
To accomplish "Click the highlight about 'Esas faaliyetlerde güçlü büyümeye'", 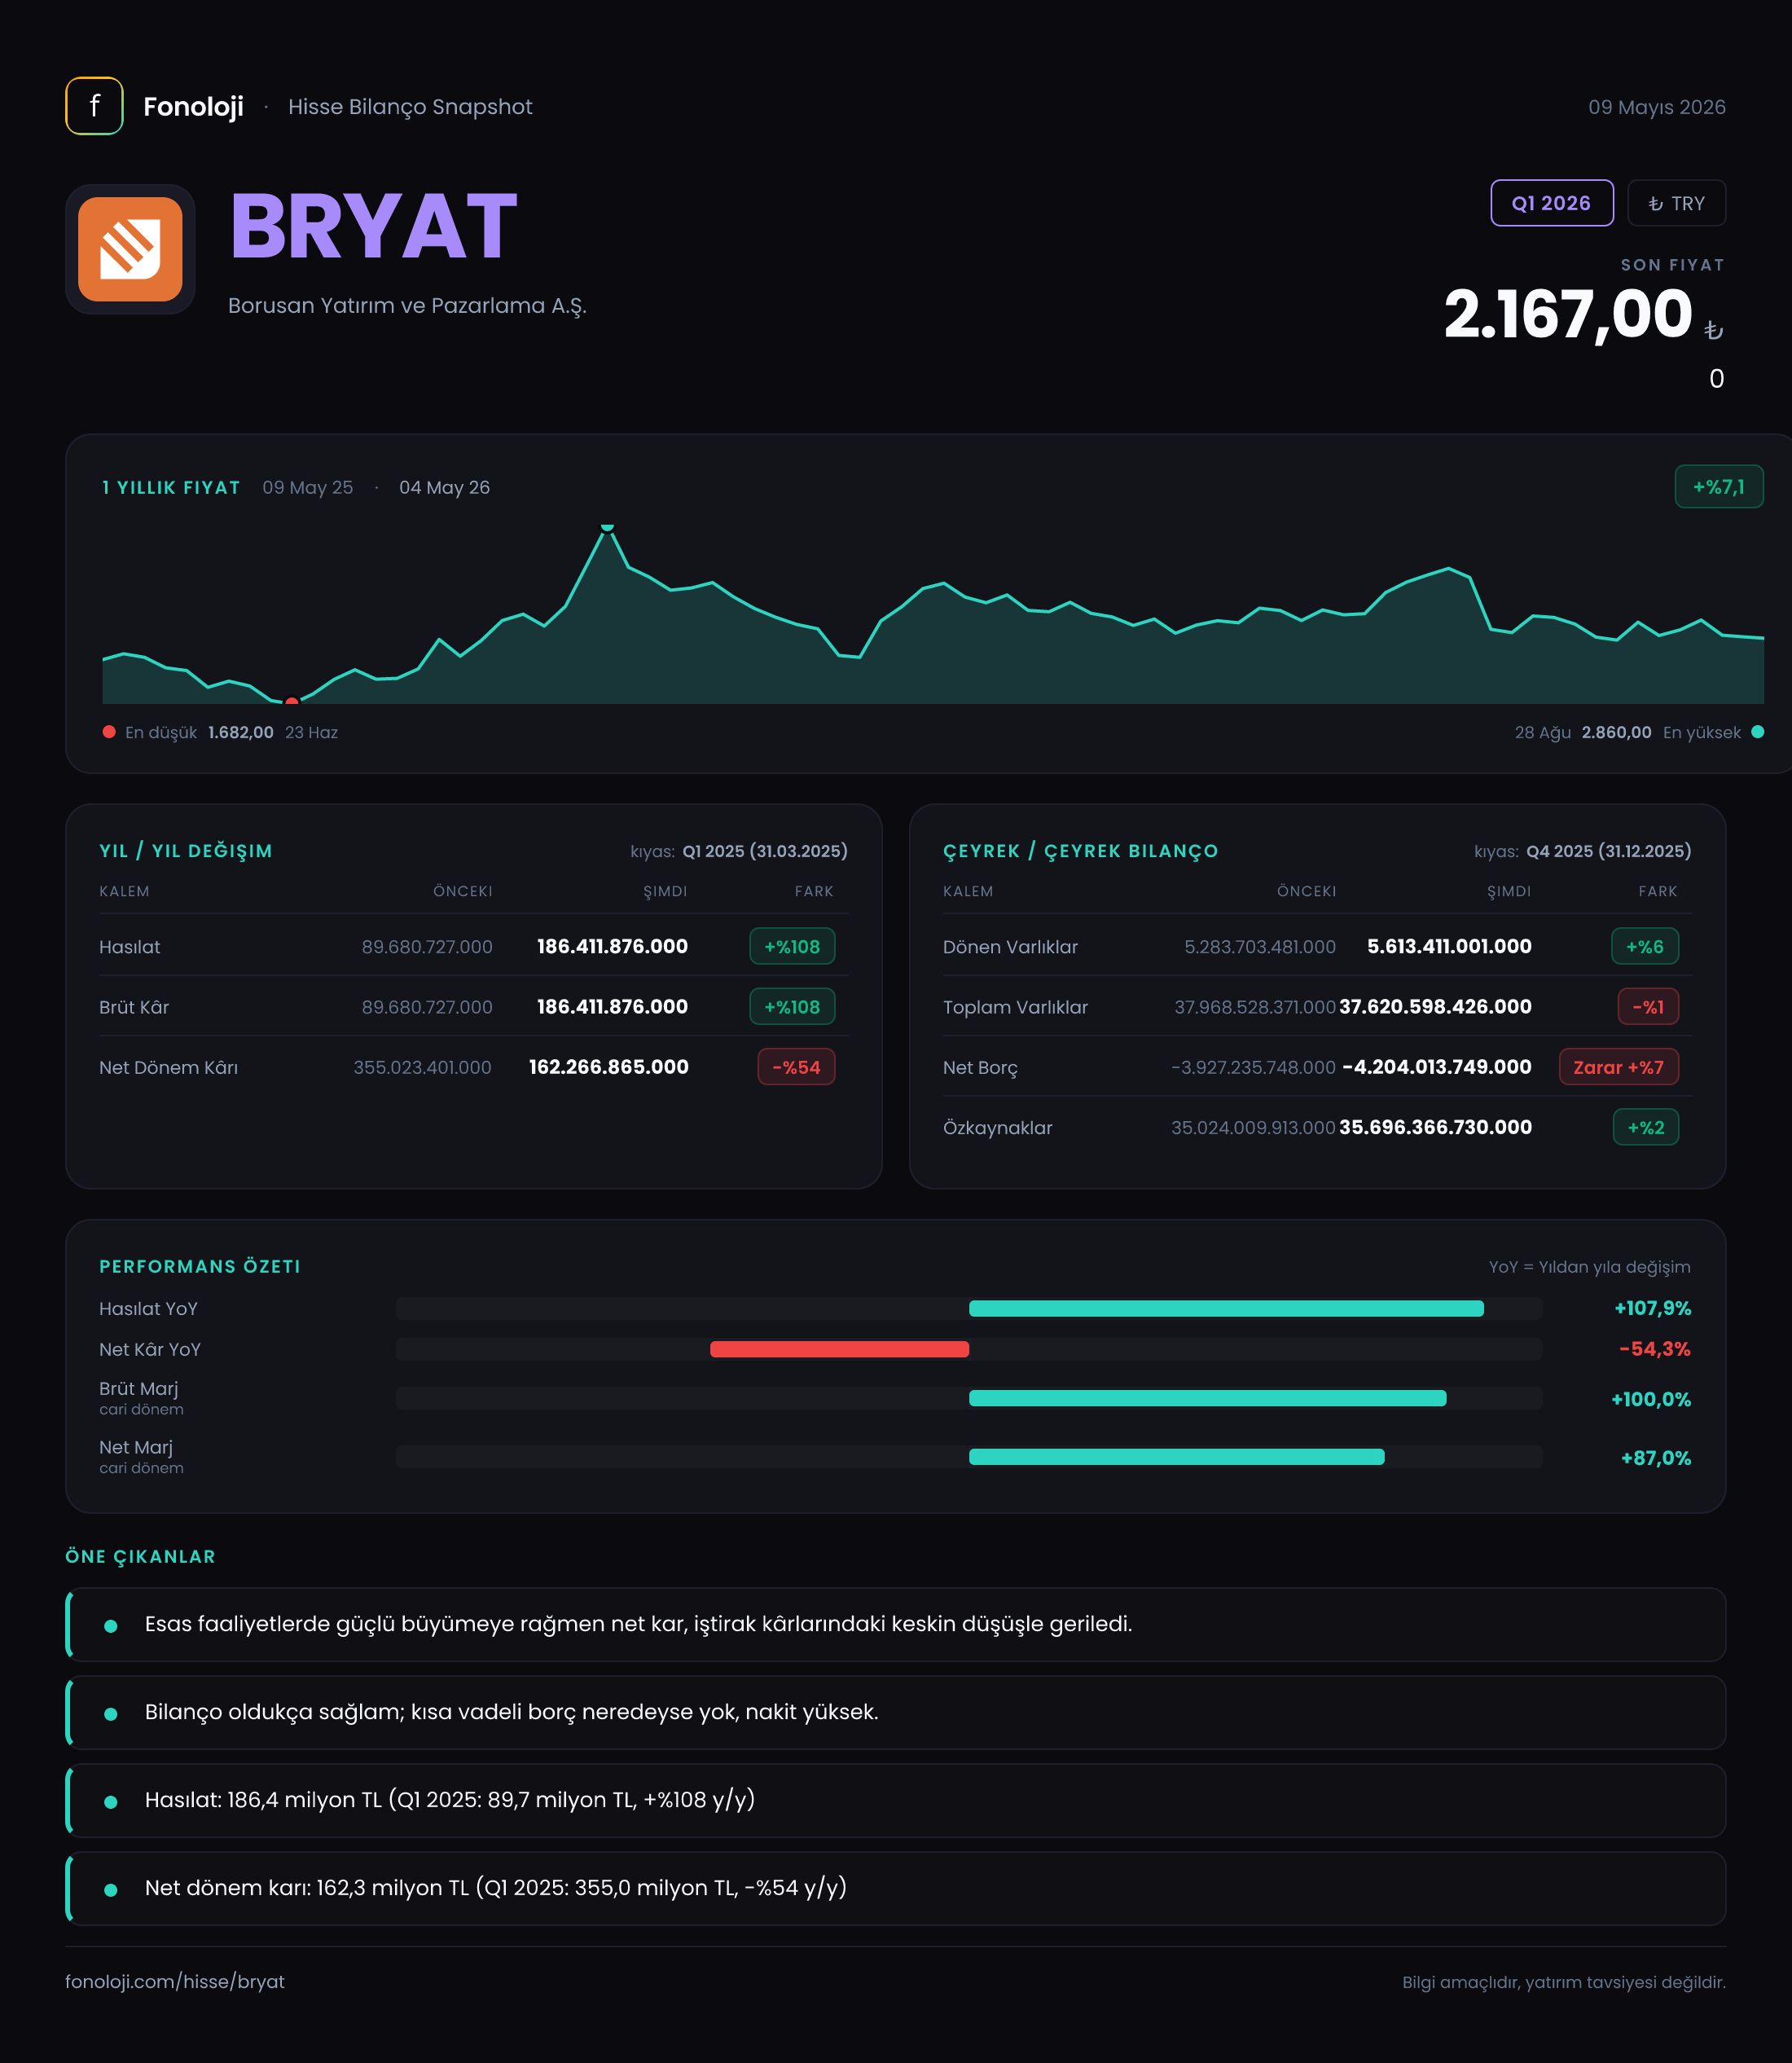I will pyautogui.click(x=896, y=1624).
